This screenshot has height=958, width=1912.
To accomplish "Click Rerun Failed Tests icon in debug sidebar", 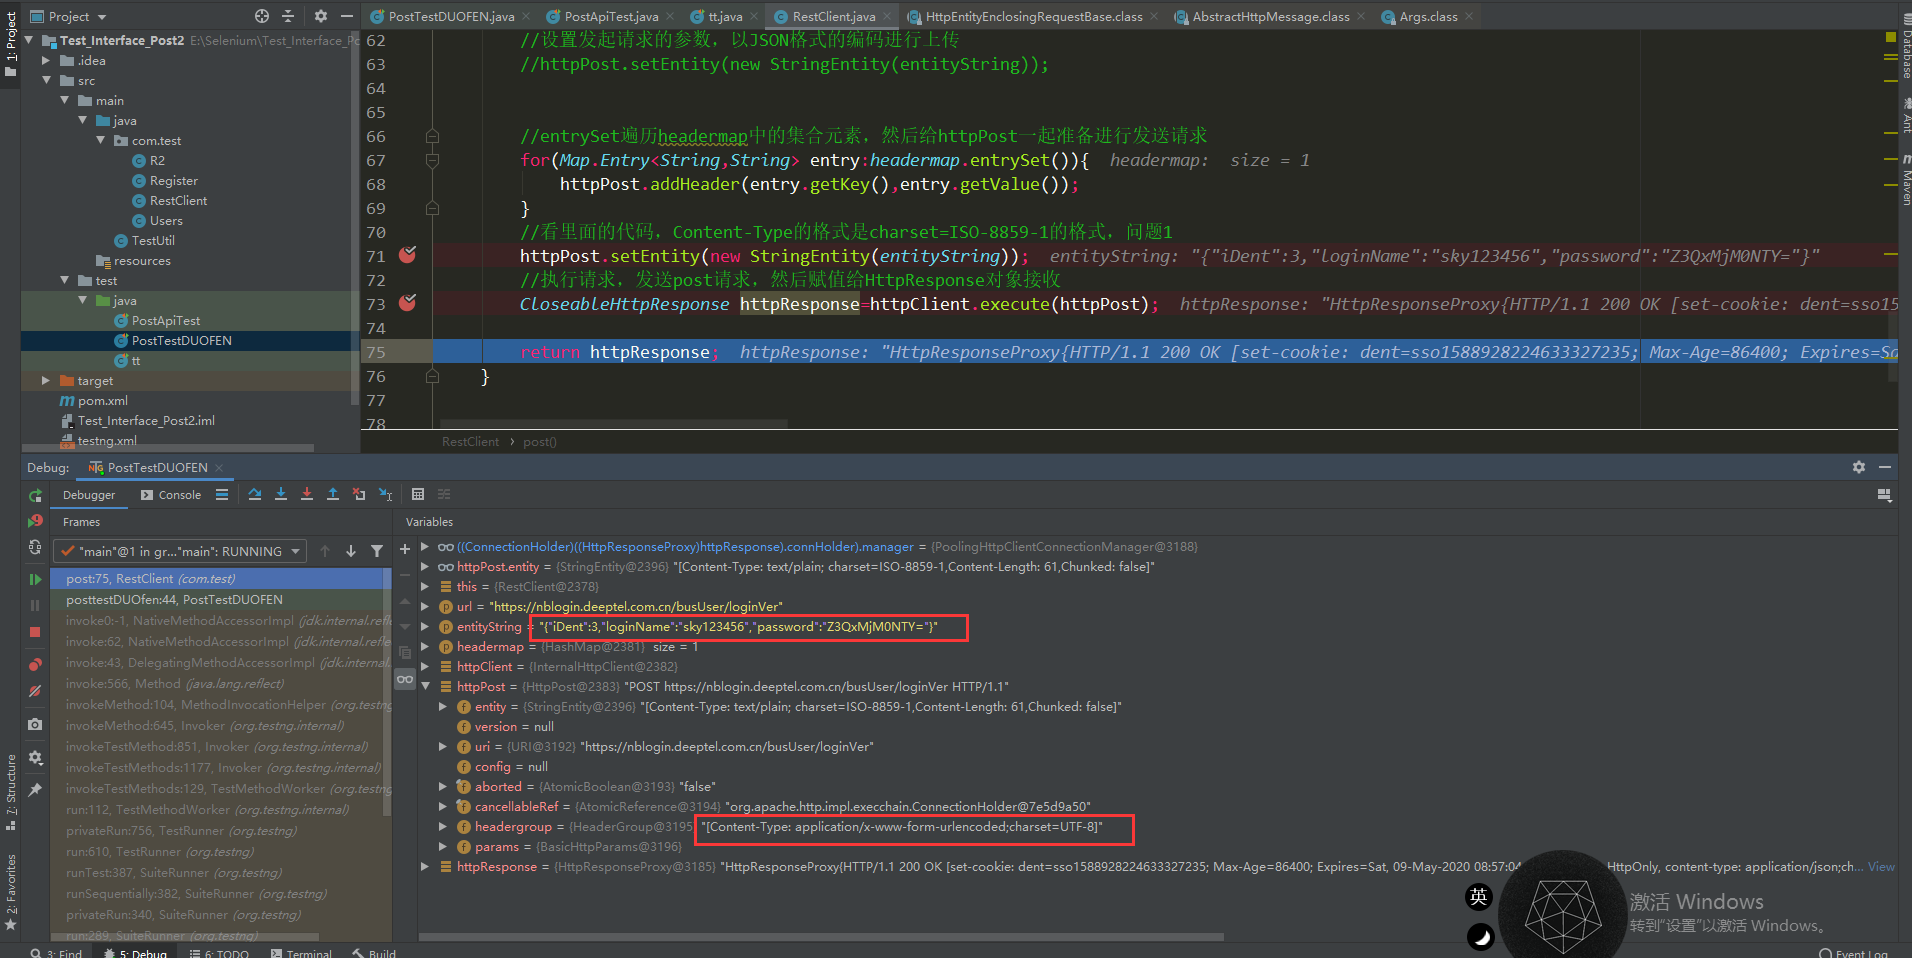I will [35, 521].
